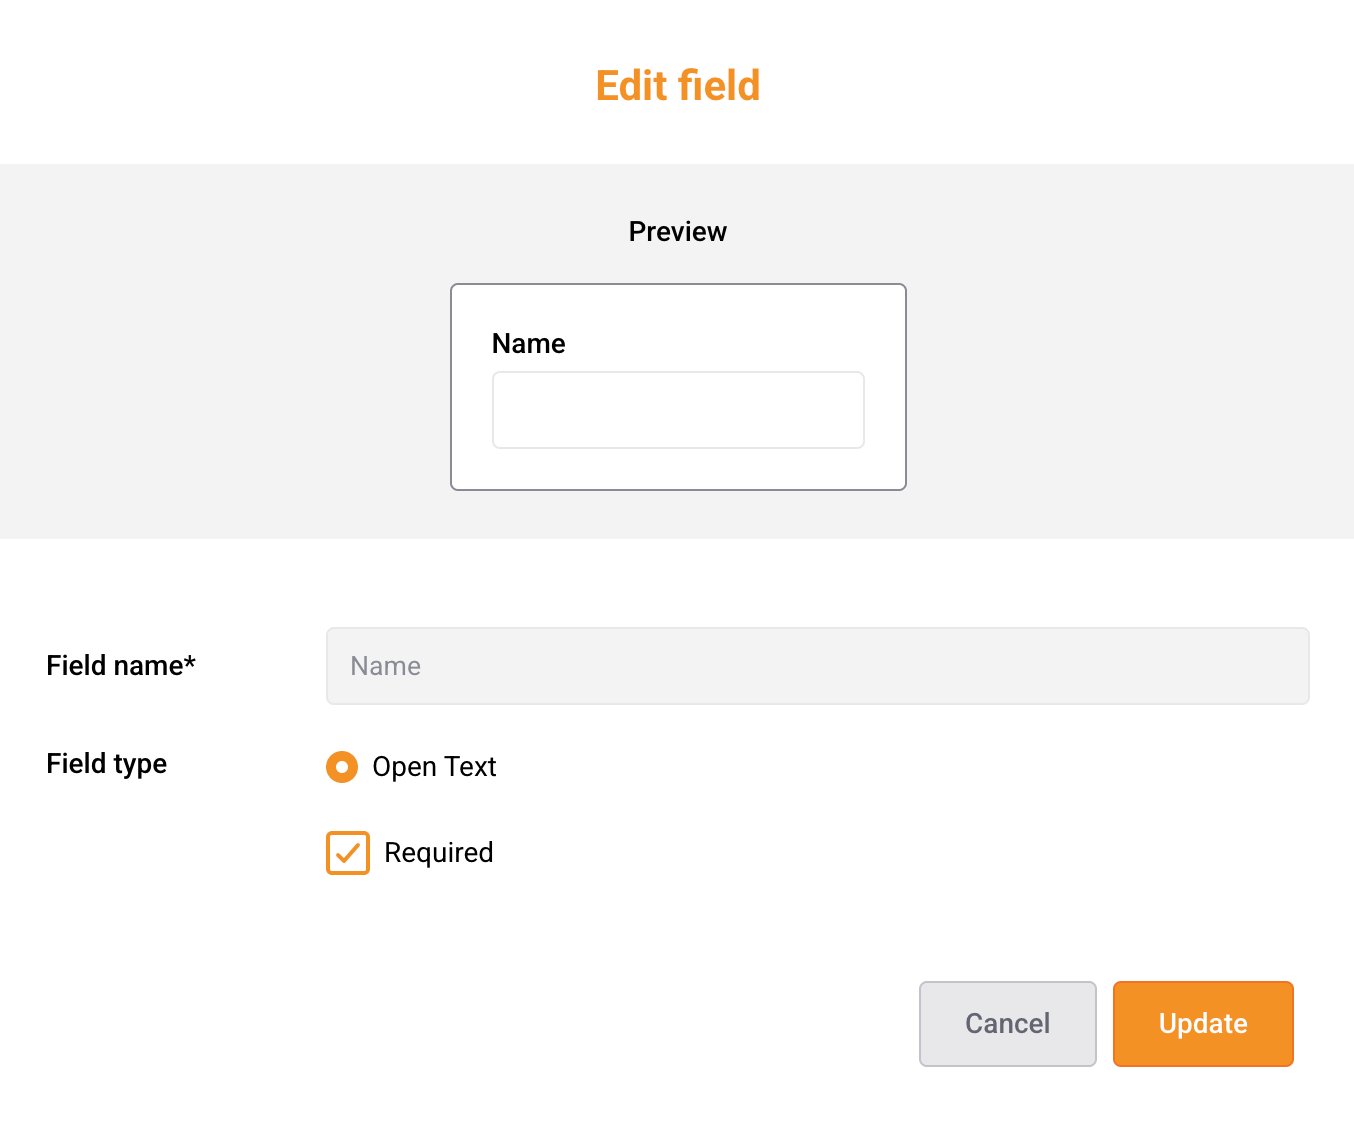Click the Name label in preview card
The width and height of the screenshot is (1354, 1126).
pos(528,344)
